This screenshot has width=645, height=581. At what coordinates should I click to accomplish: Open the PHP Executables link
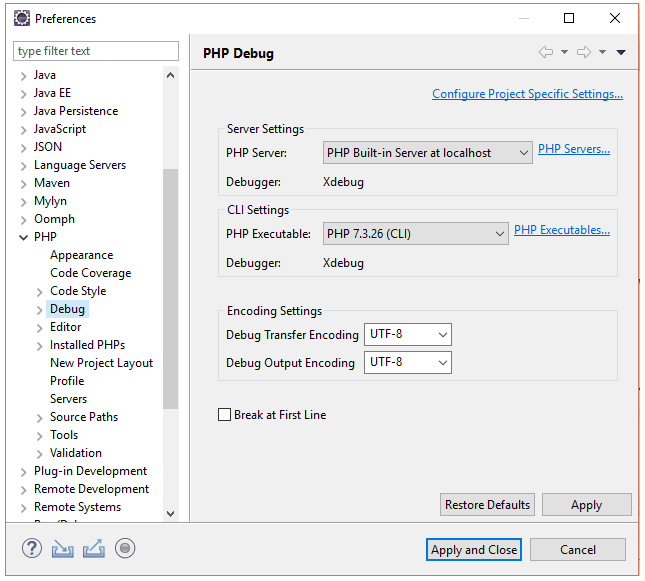coord(562,230)
